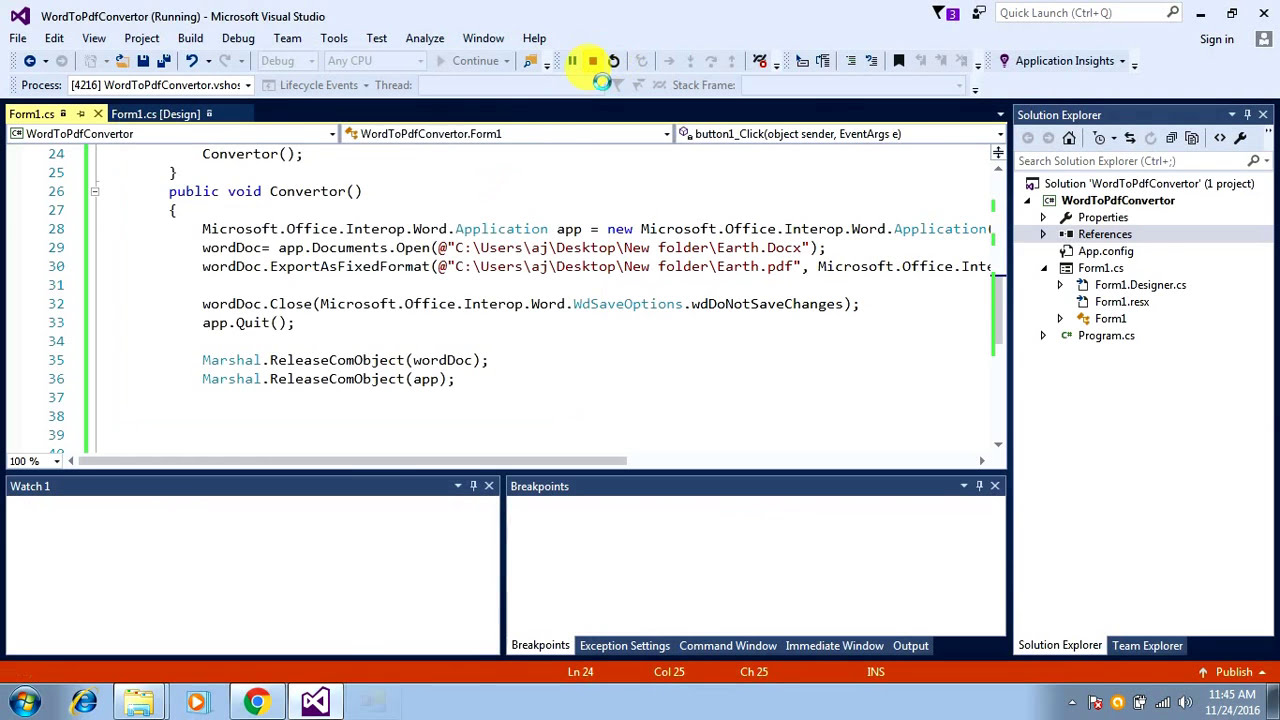Open the Debug menu

coord(238,38)
